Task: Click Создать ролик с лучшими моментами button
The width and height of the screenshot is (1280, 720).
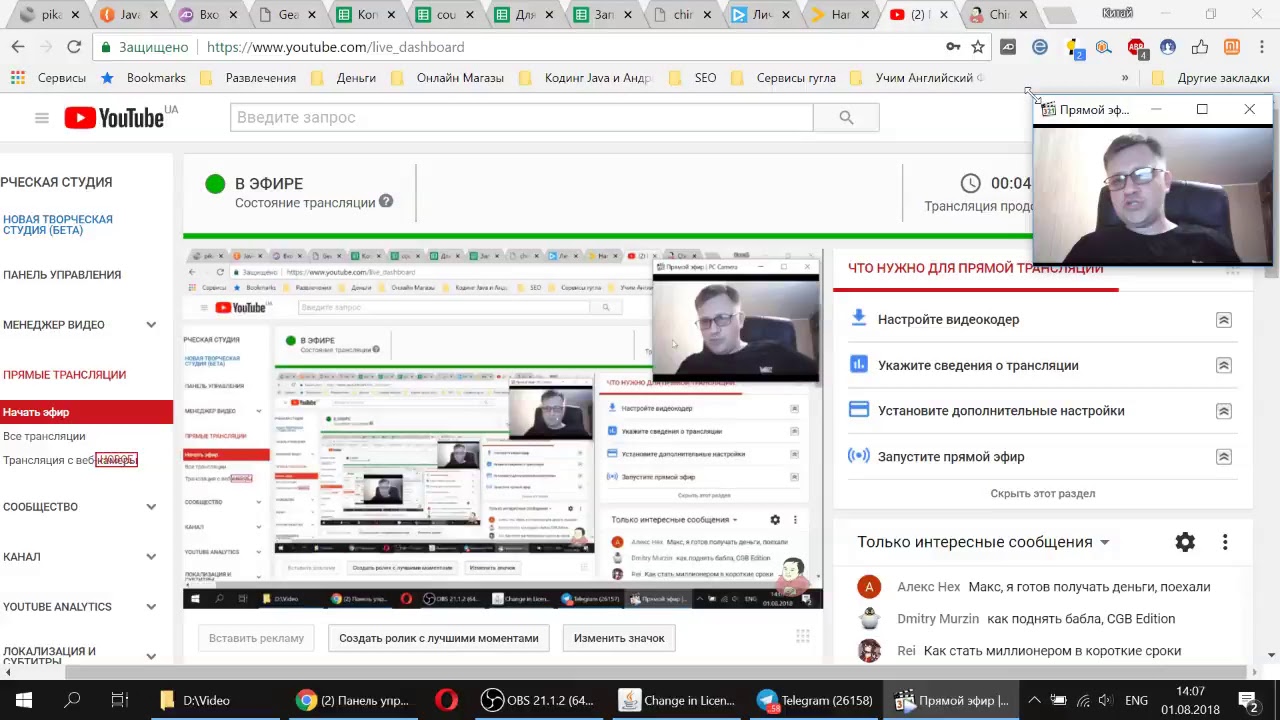Action: 439,638
